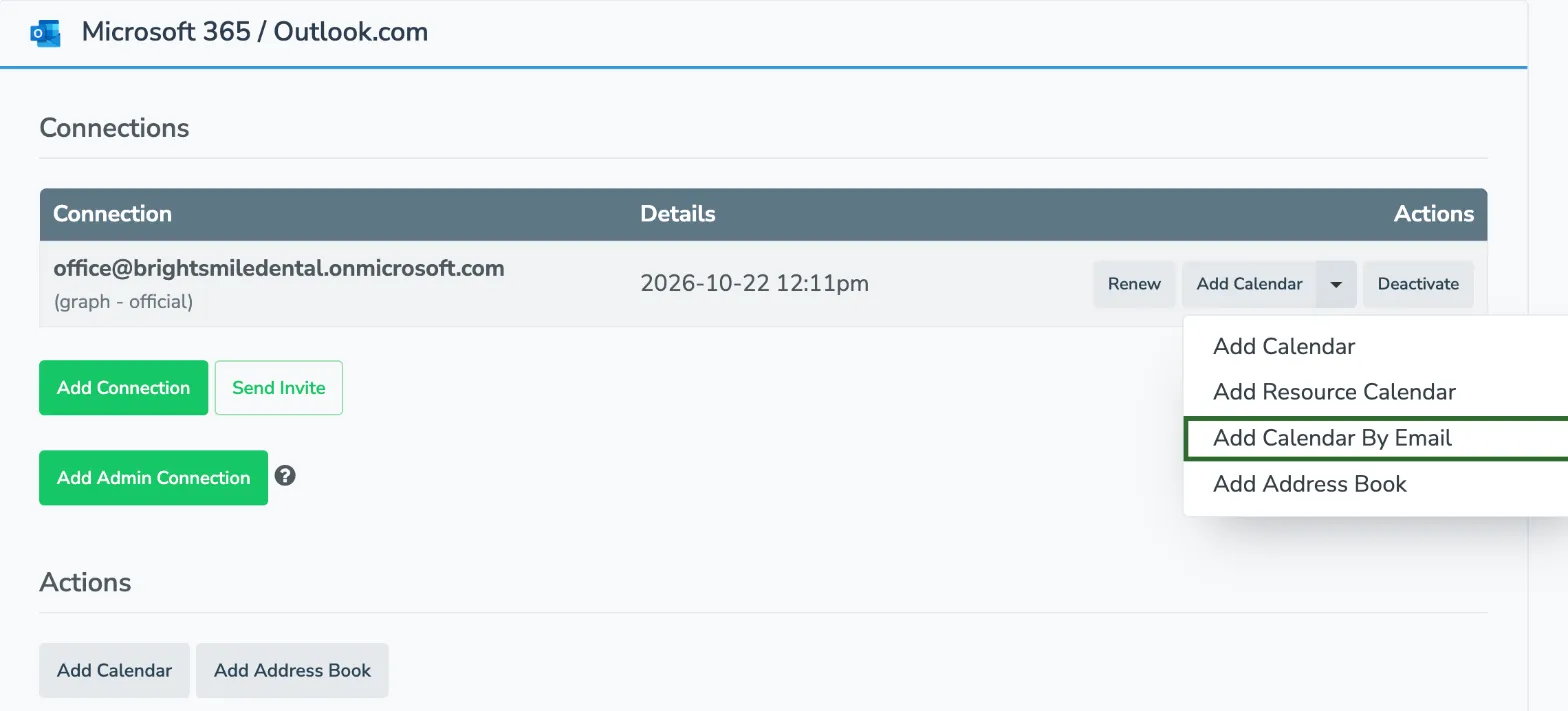
Task: Click the Send Invite button
Action: tap(279, 388)
